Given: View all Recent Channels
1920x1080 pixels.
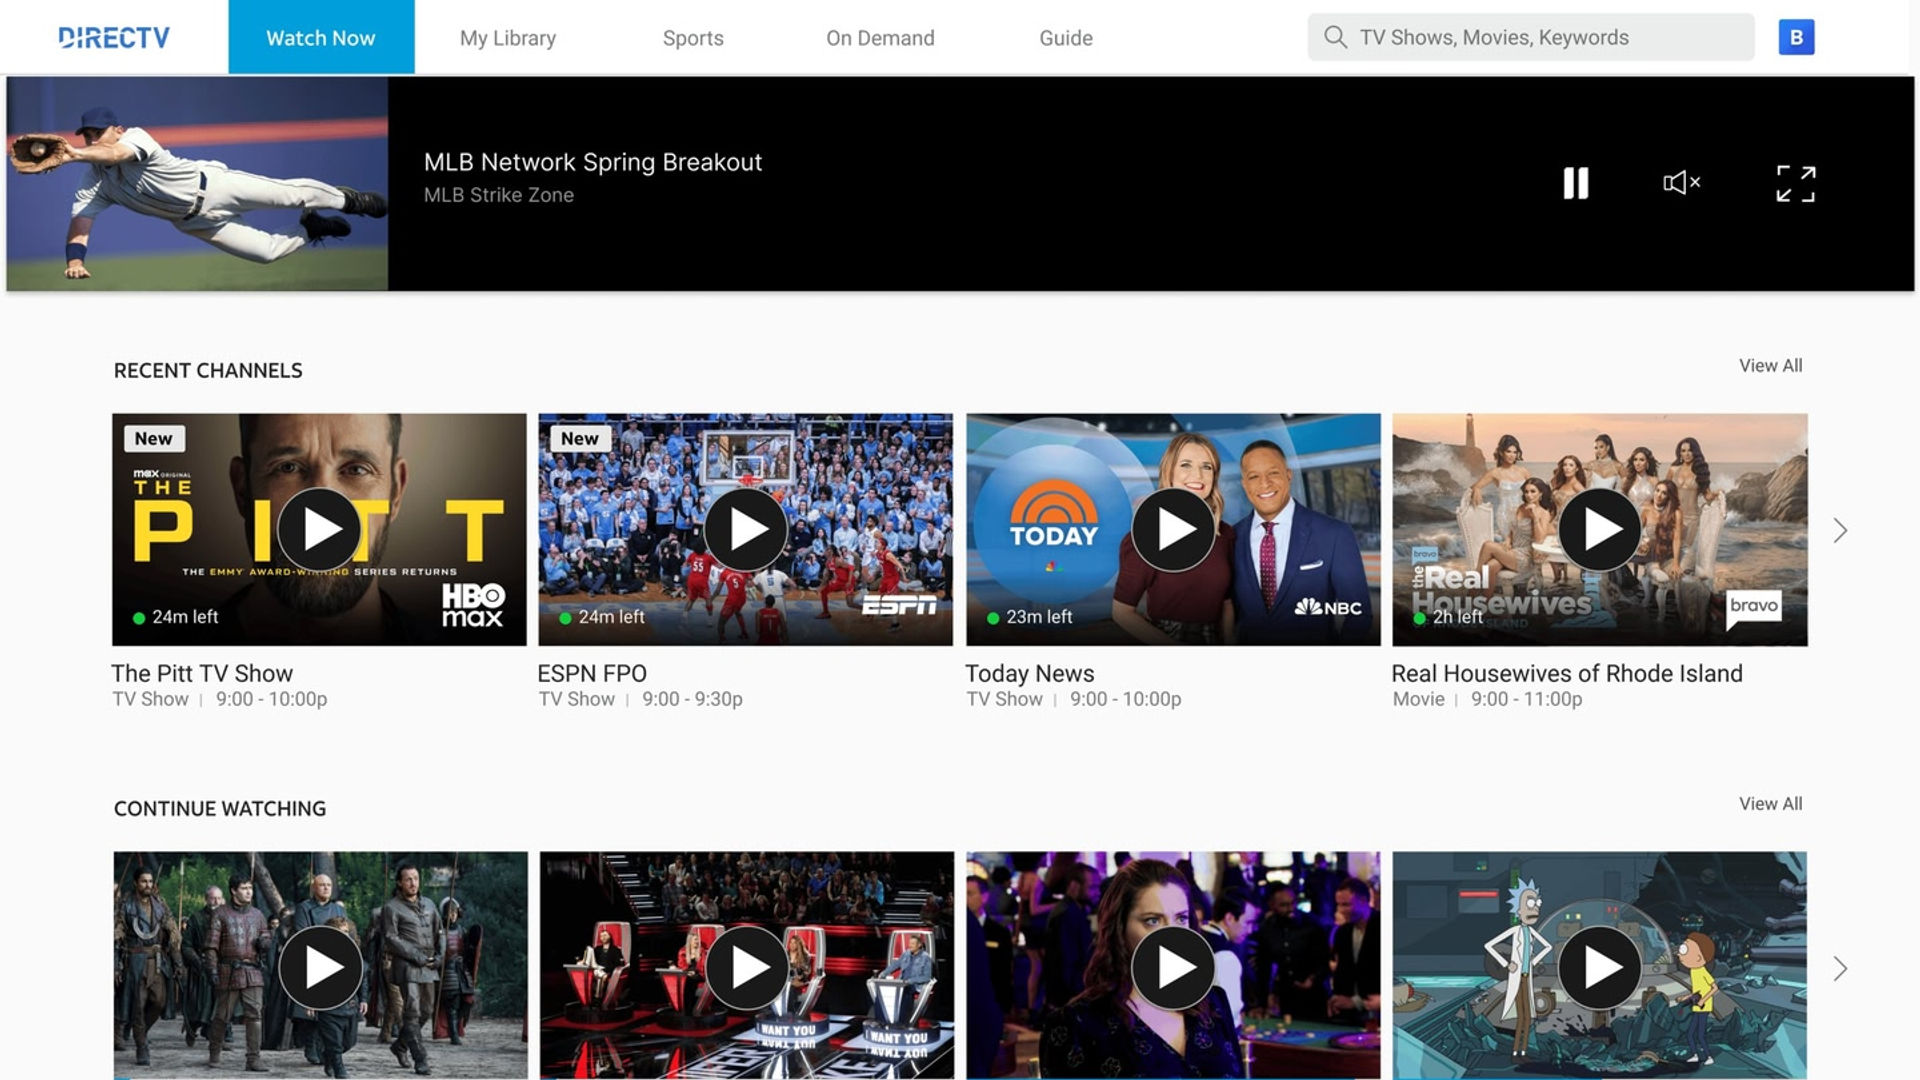Looking at the screenshot, I should [1770, 366].
